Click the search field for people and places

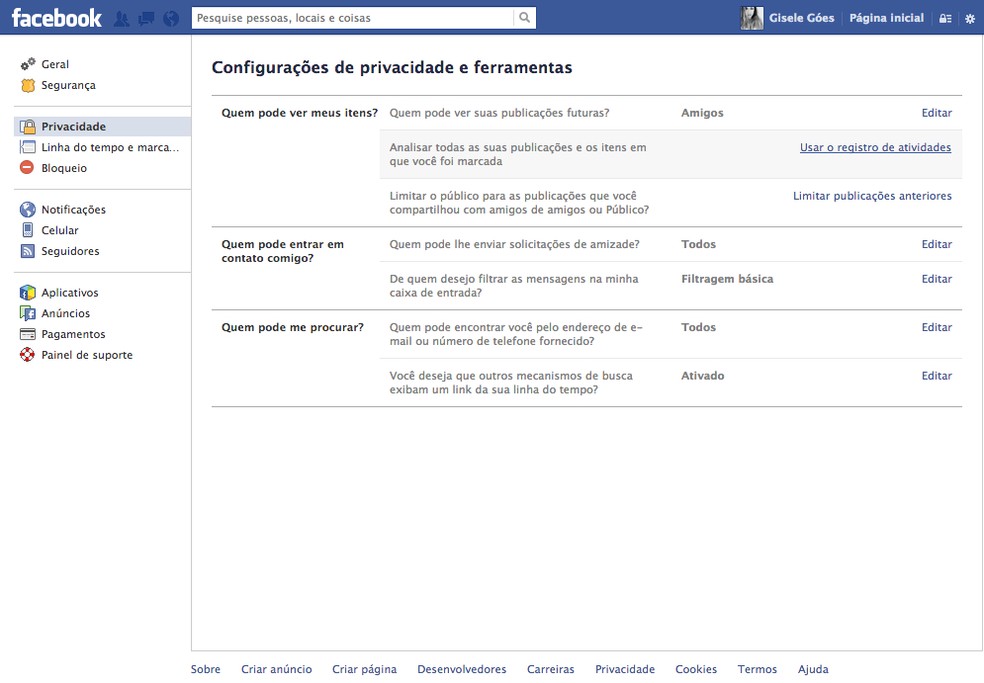click(x=350, y=17)
